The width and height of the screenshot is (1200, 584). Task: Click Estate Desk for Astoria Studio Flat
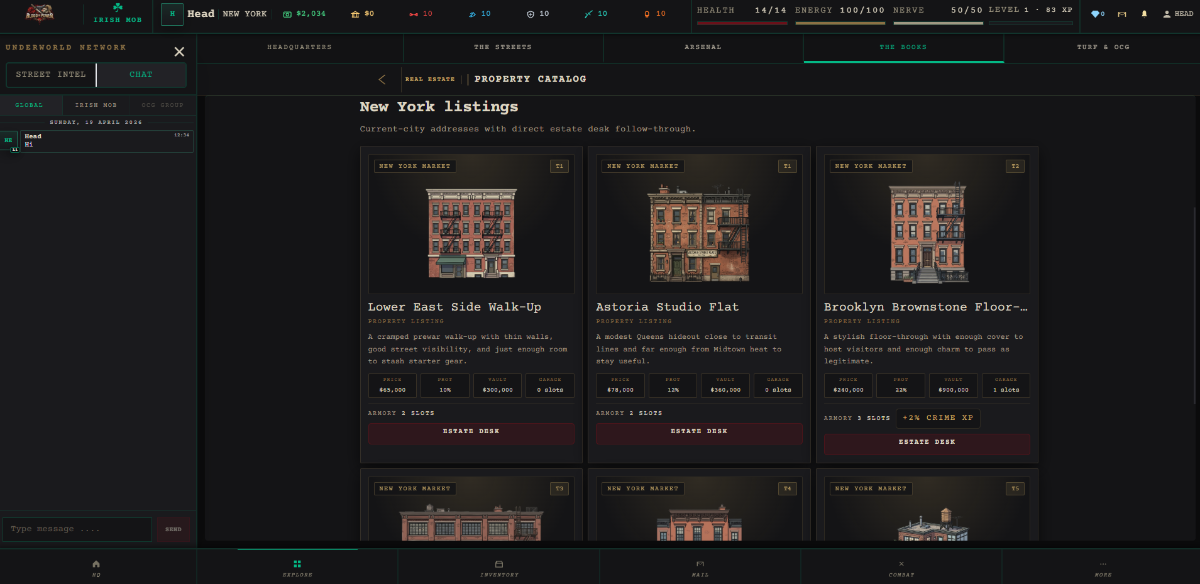click(x=699, y=432)
